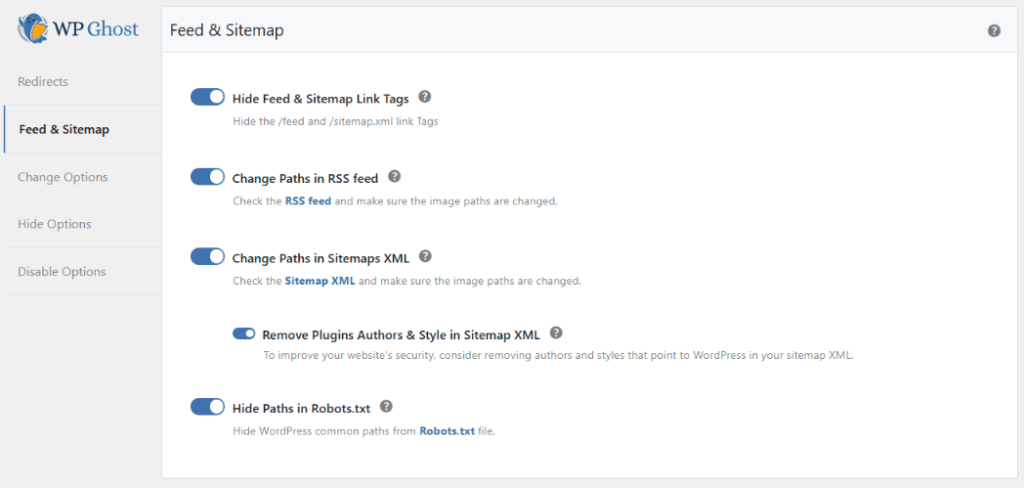Toggle Change Paths in RSS feed switch
Image resolution: width=1024 pixels, height=488 pixels.
click(208, 176)
